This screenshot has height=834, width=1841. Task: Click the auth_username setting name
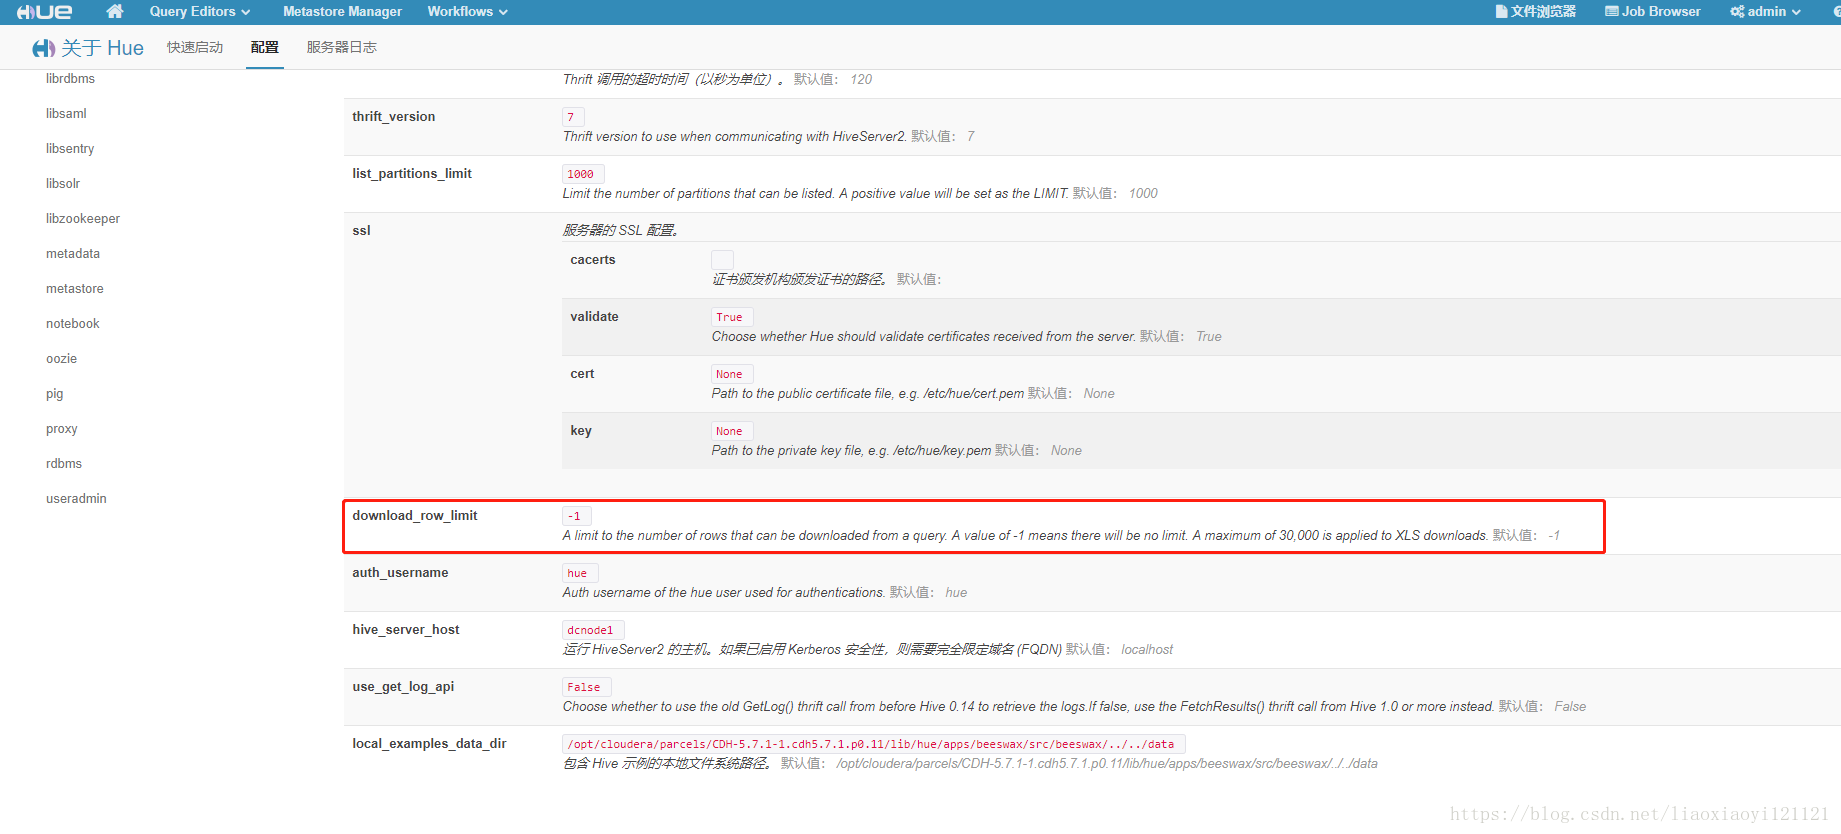(x=400, y=572)
